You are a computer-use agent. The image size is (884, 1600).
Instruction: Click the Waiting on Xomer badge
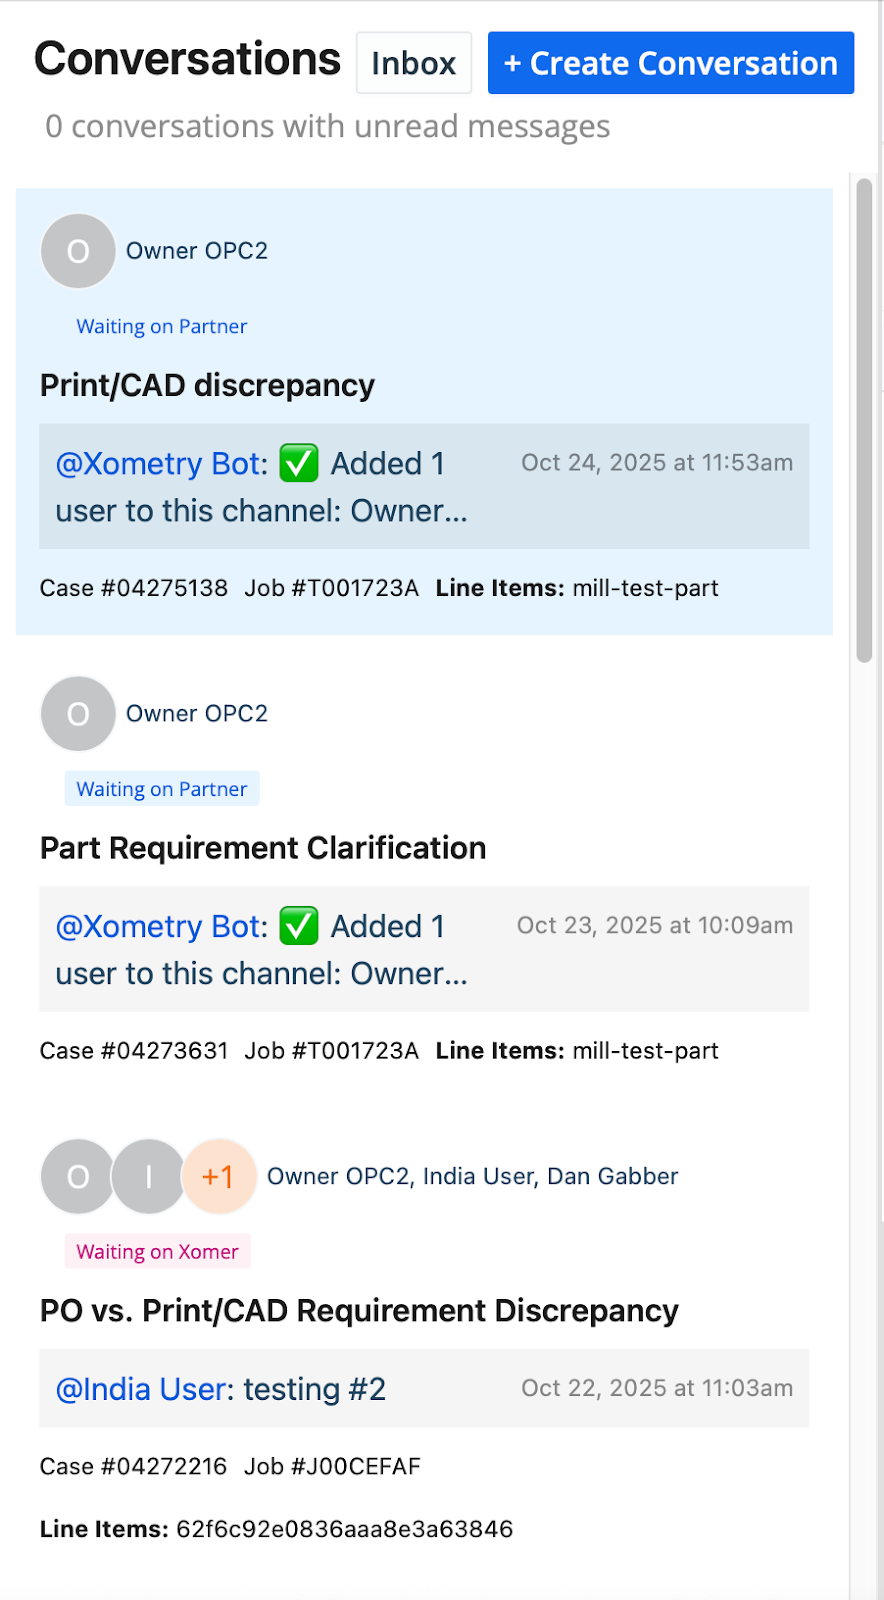pos(157,1252)
